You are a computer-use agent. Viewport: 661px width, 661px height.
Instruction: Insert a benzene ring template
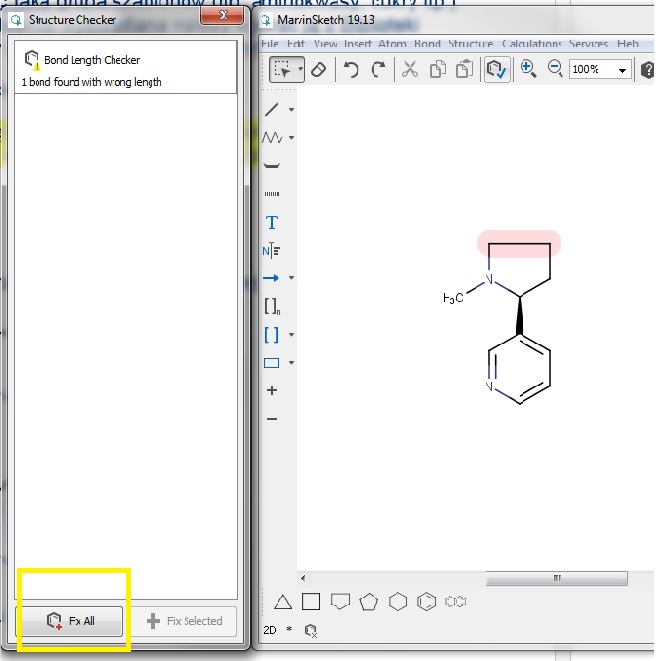coord(427,601)
